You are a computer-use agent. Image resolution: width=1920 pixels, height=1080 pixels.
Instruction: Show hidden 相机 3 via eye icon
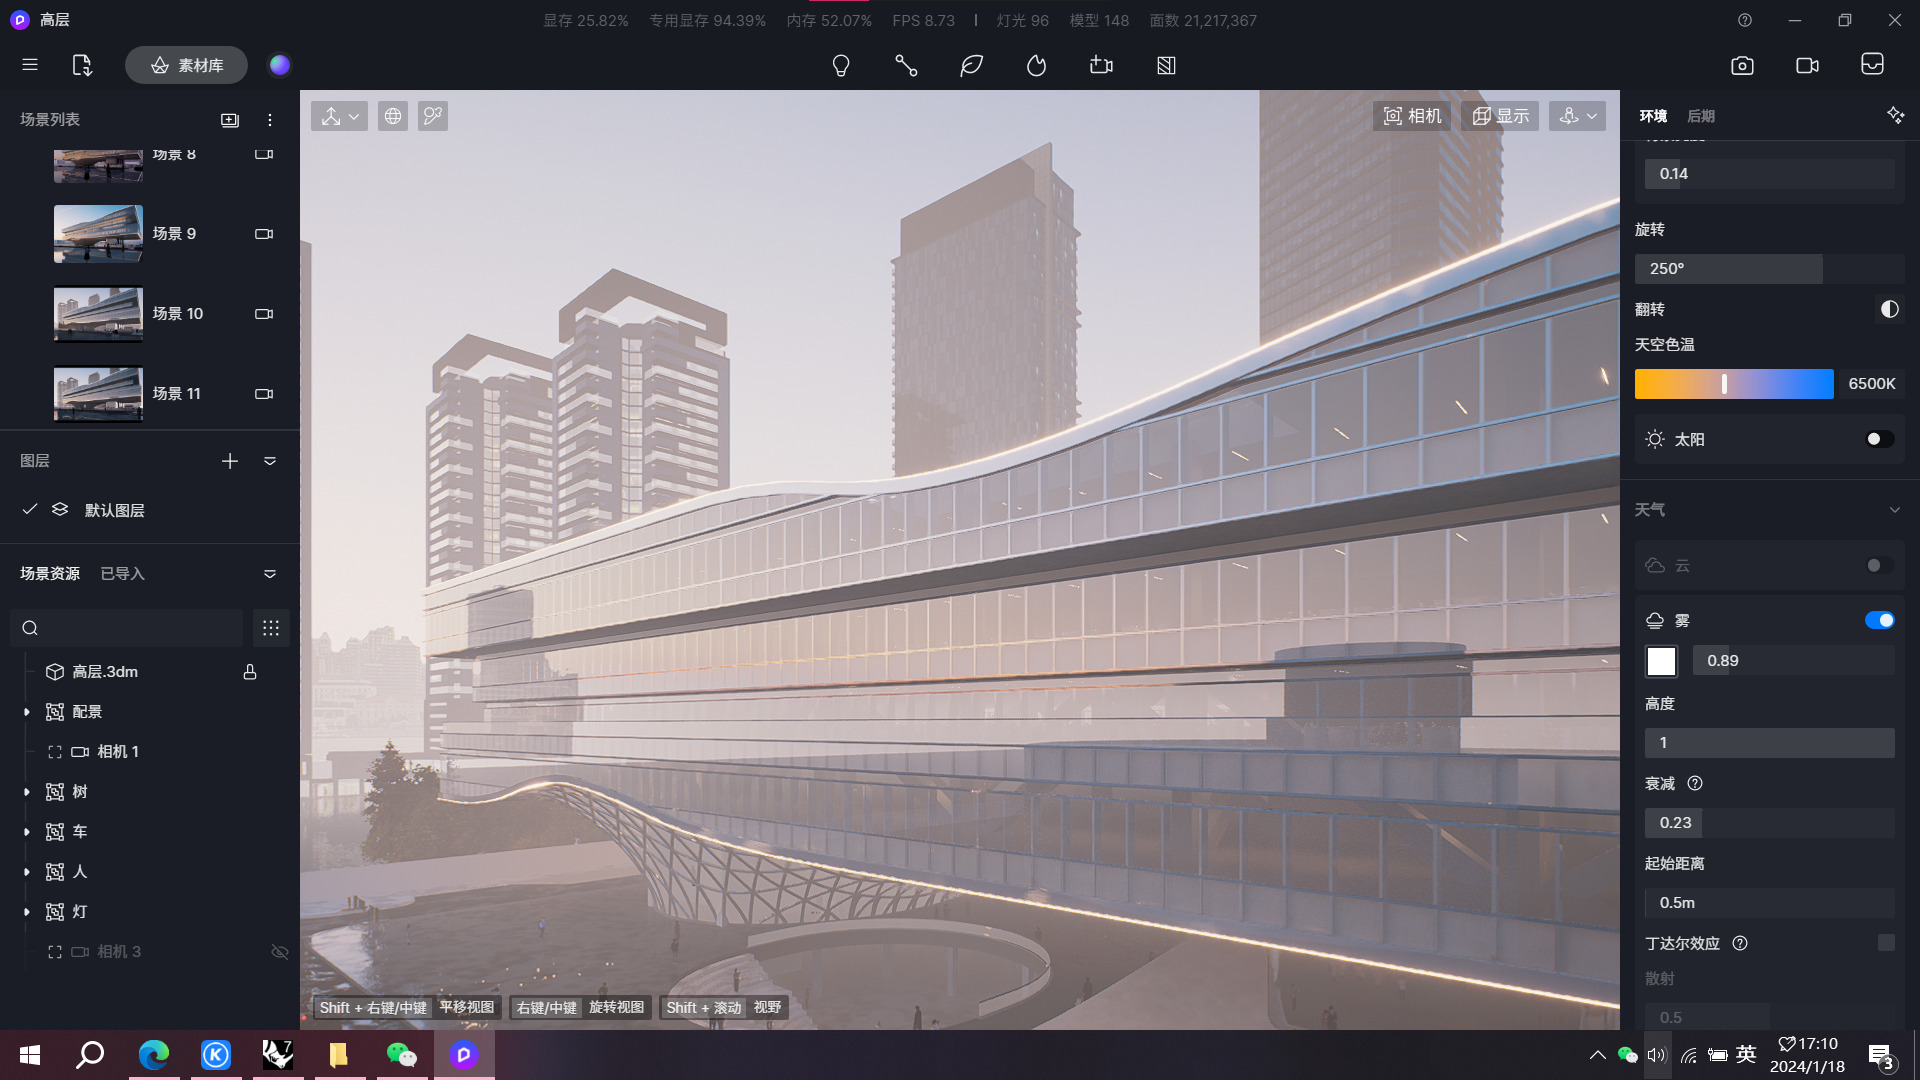click(x=280, y=952)
